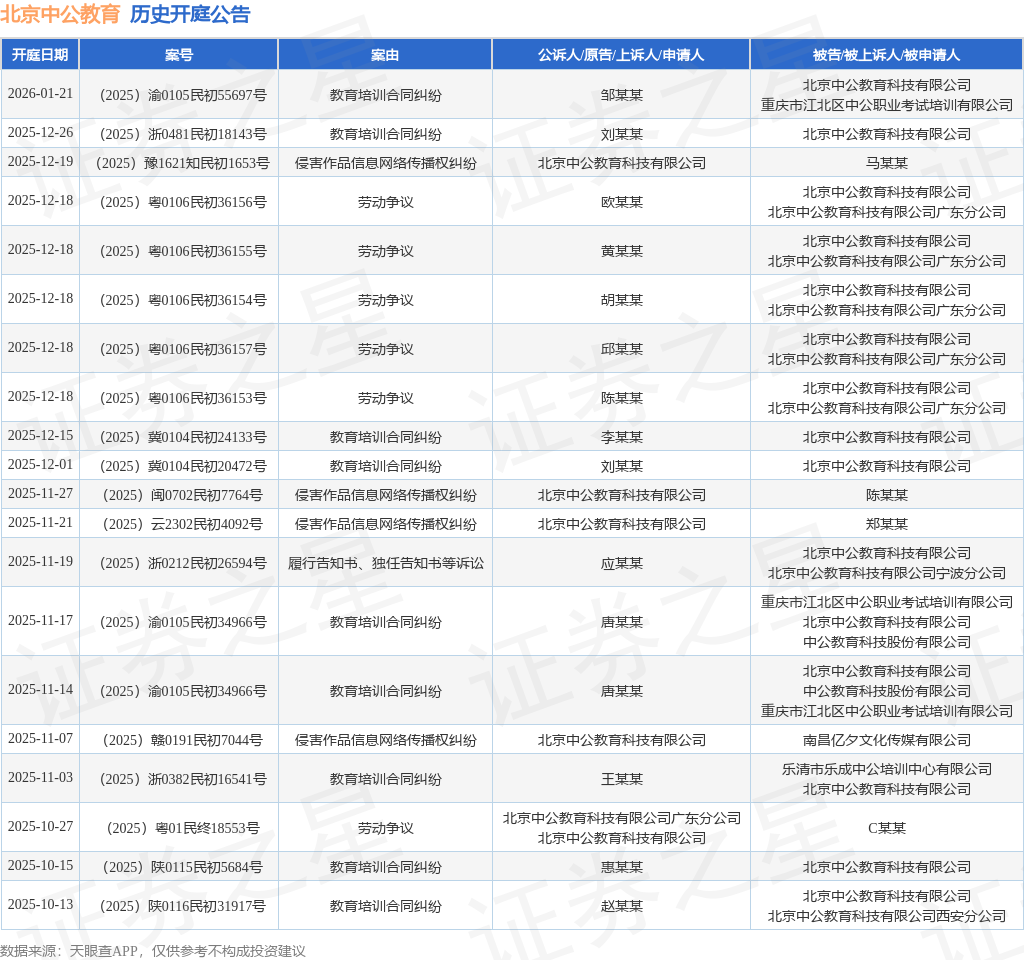This screenshot has width=1024, height=960.
Task: Select case number (2025)粤0106民初36155号
Action: point(183,251)
